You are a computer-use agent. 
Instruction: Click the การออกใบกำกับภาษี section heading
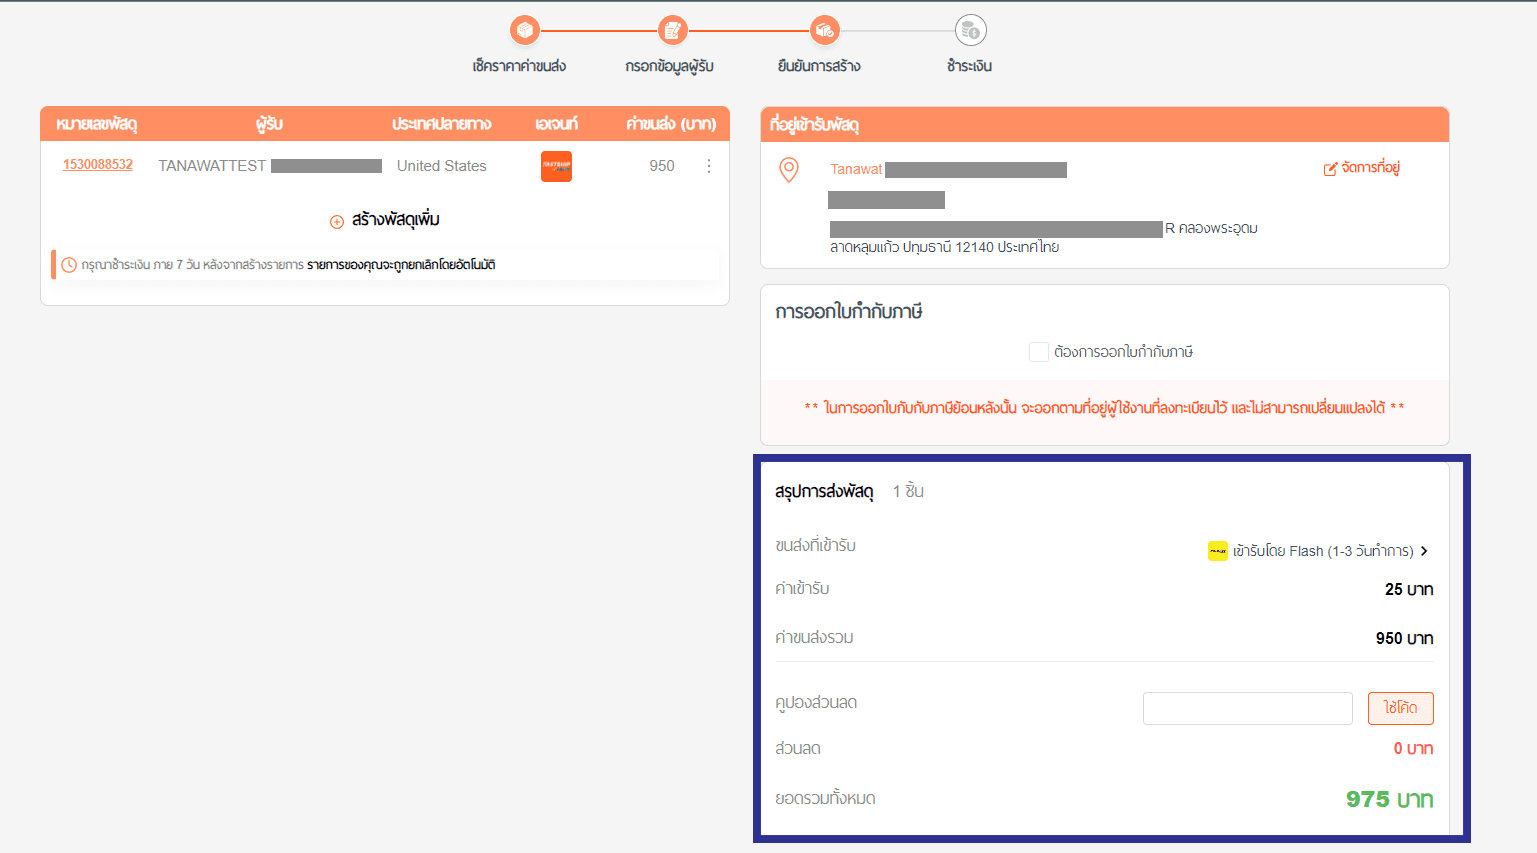click(x=849, y=312)
